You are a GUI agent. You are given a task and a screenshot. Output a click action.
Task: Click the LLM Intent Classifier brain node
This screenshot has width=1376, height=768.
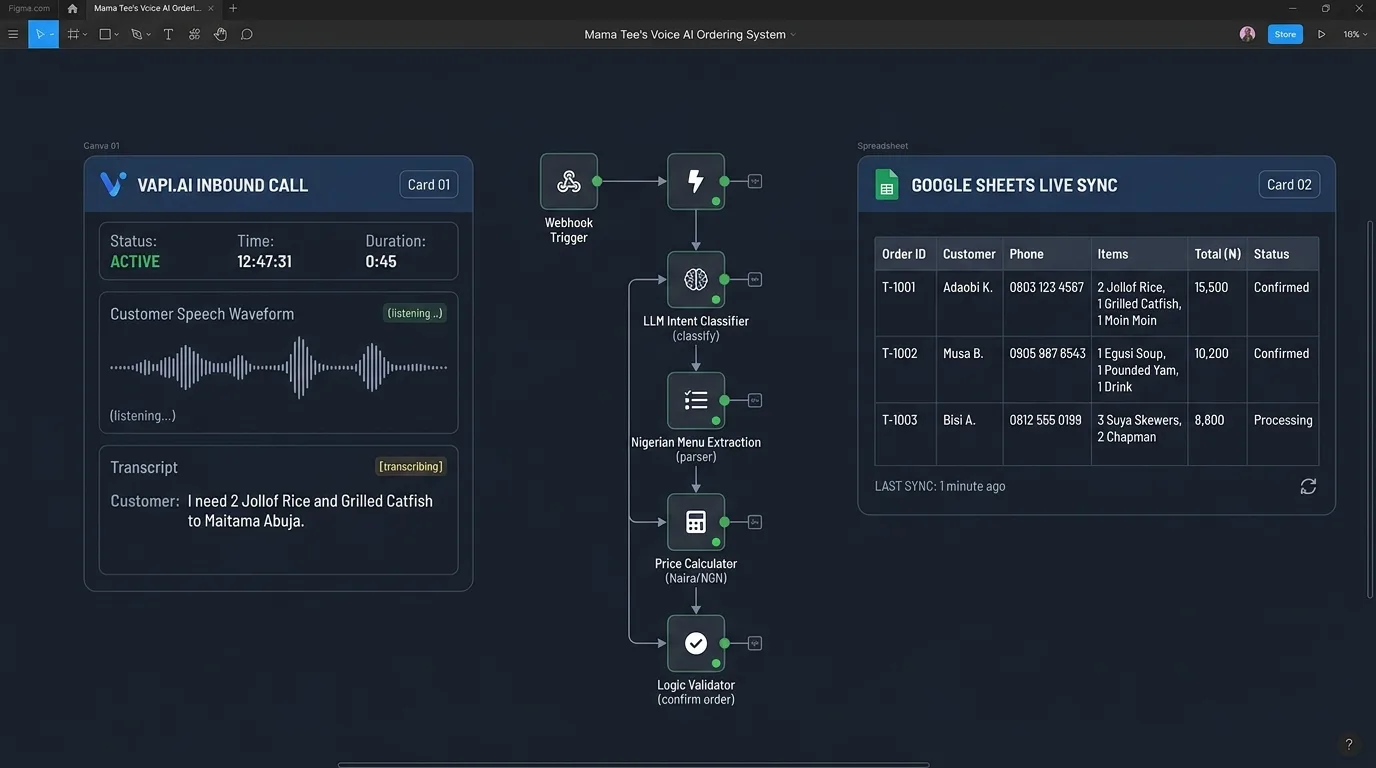(x=696, y=279)
